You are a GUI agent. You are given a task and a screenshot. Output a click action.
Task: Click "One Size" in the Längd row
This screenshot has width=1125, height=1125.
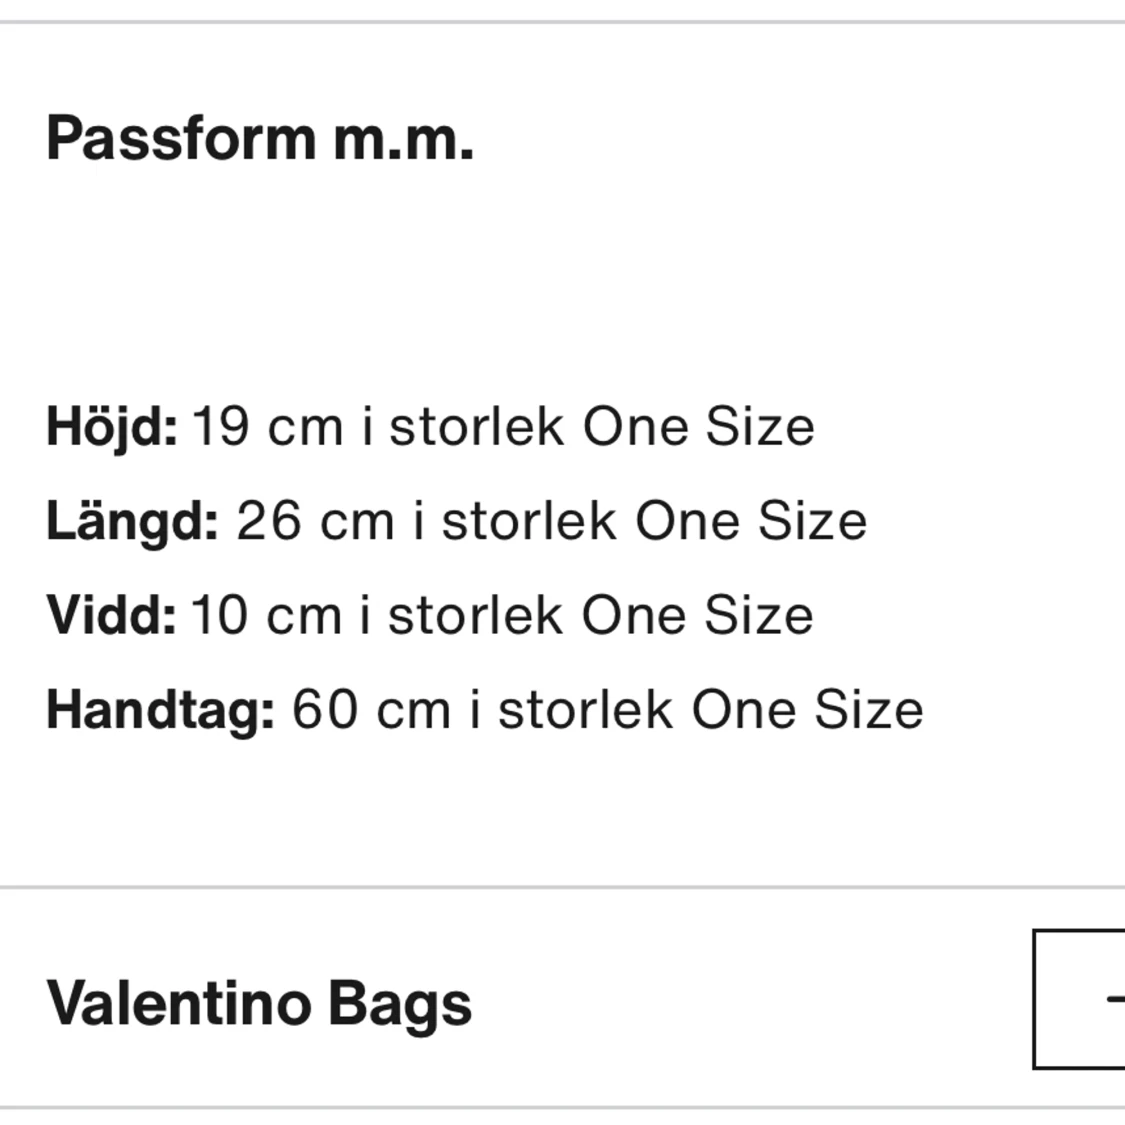click(751, 521)
